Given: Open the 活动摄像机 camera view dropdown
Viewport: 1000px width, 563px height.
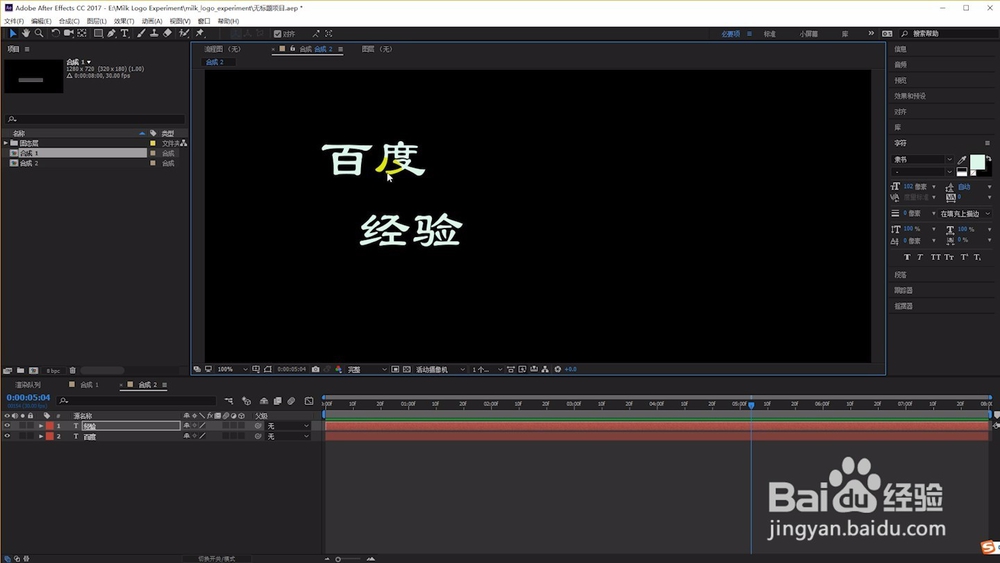Looking at the screenshot, I should point(441,369).
